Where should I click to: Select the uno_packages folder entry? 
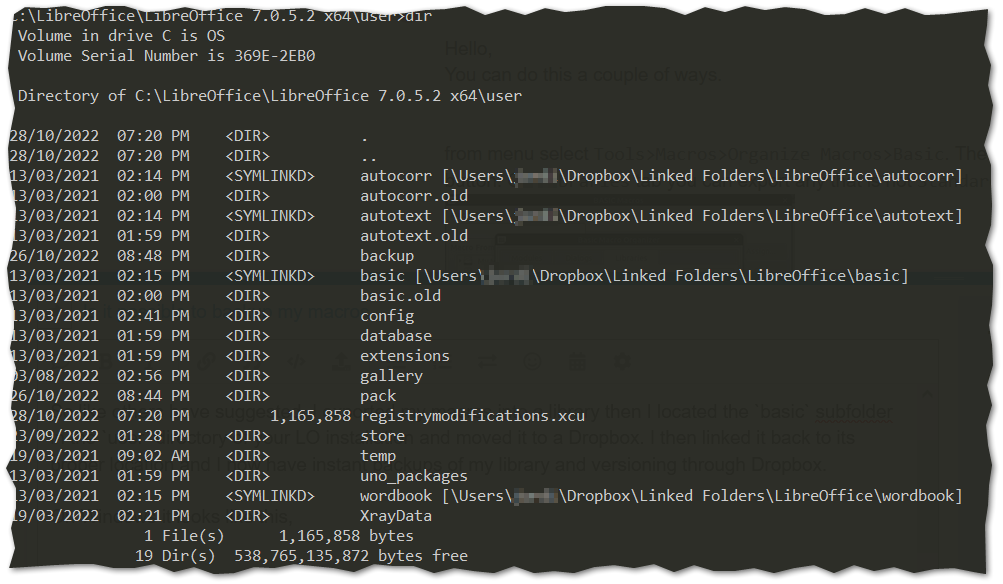pos(414,476)
